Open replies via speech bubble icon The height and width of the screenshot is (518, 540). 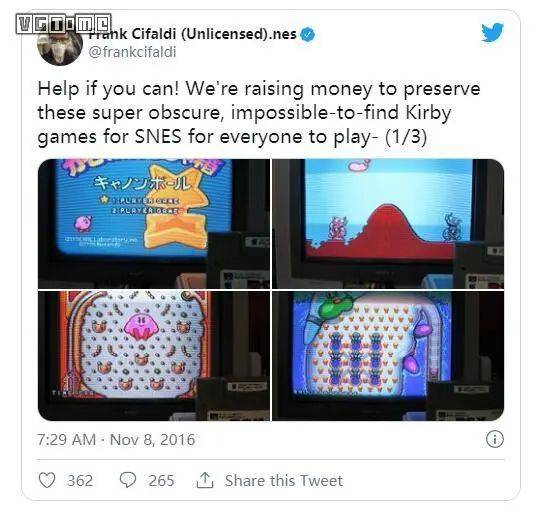128,480
